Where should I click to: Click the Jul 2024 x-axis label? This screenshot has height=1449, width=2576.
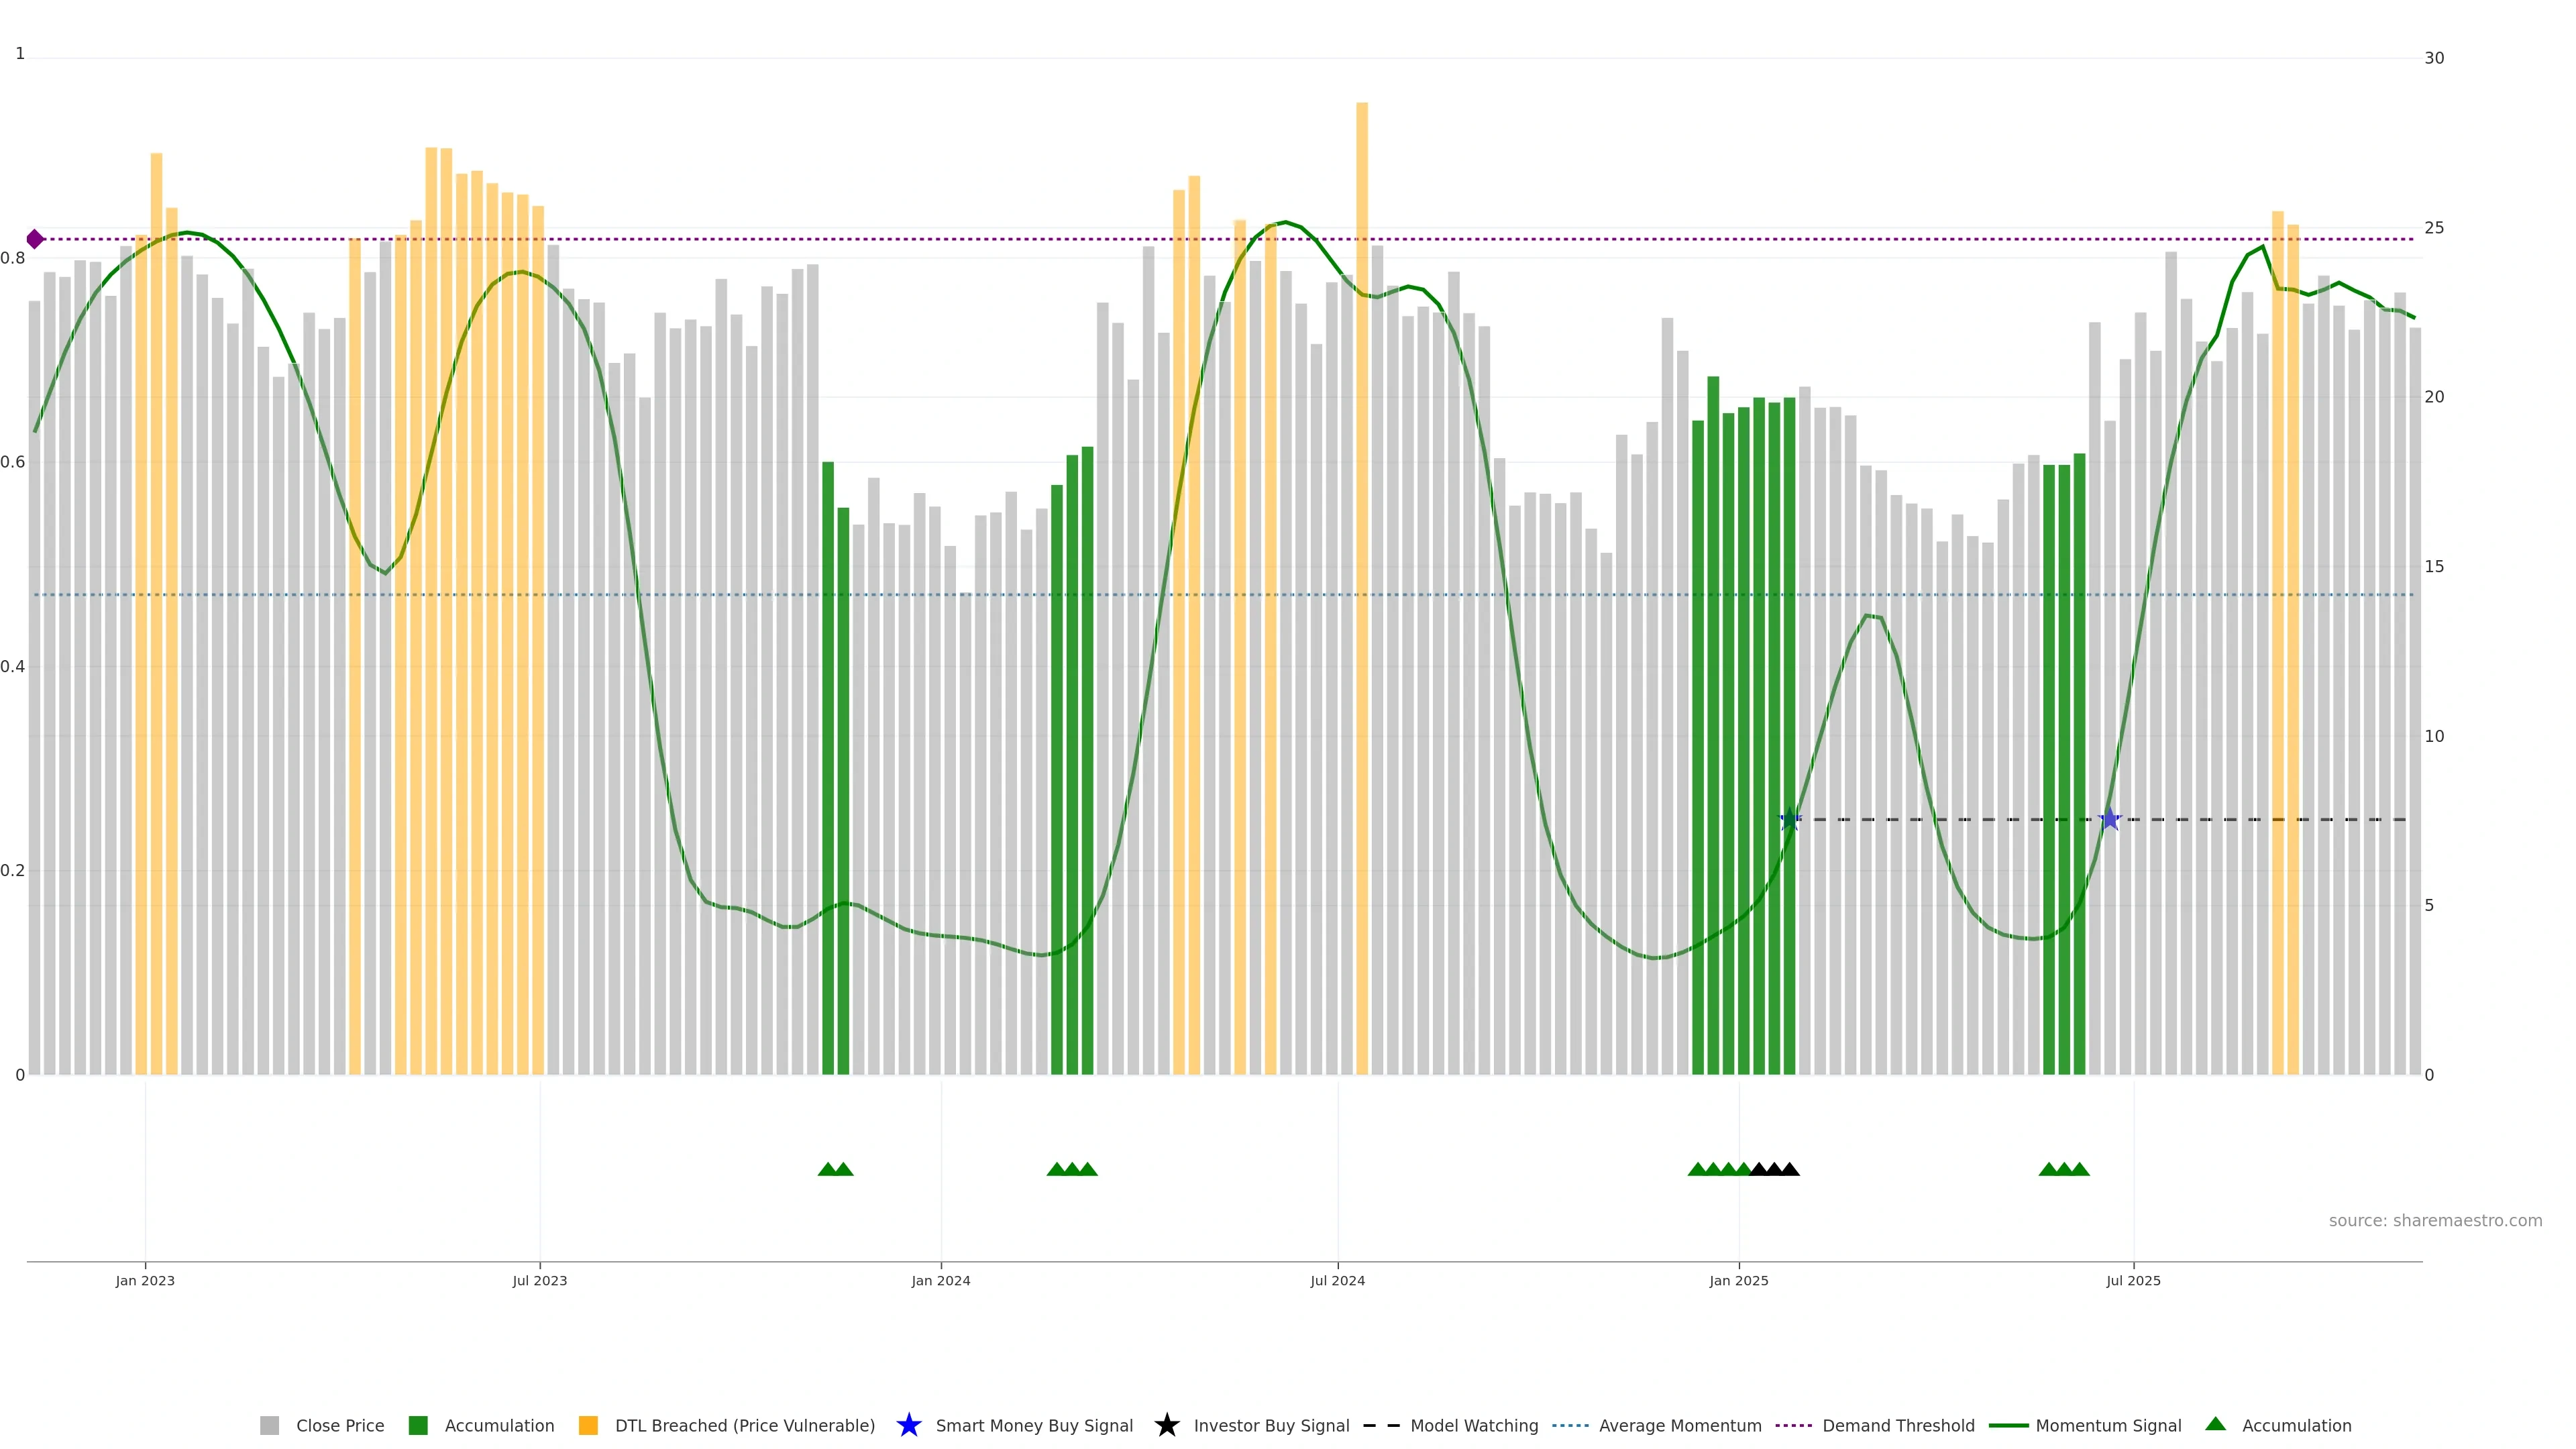[x=1337, y=1280]
